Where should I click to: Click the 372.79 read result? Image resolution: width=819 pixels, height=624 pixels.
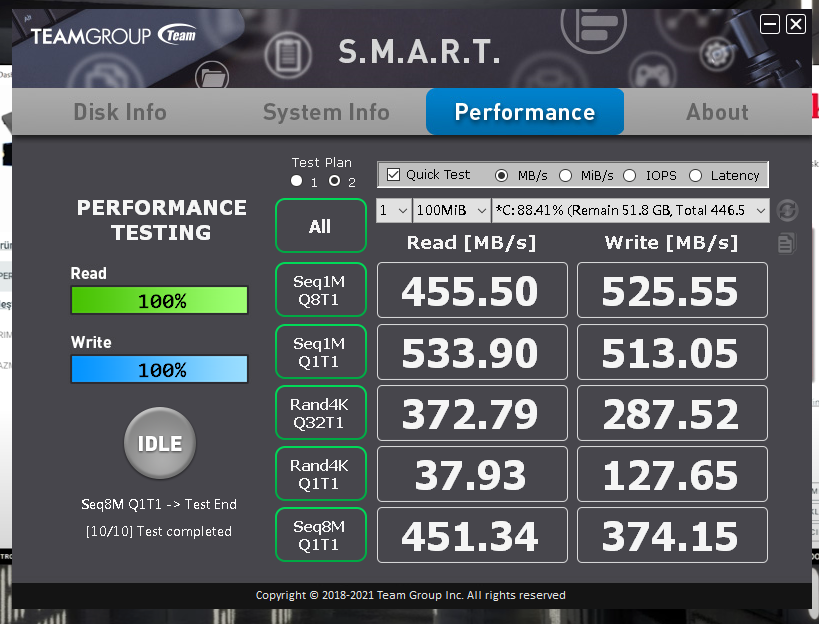tap(472, 413)
